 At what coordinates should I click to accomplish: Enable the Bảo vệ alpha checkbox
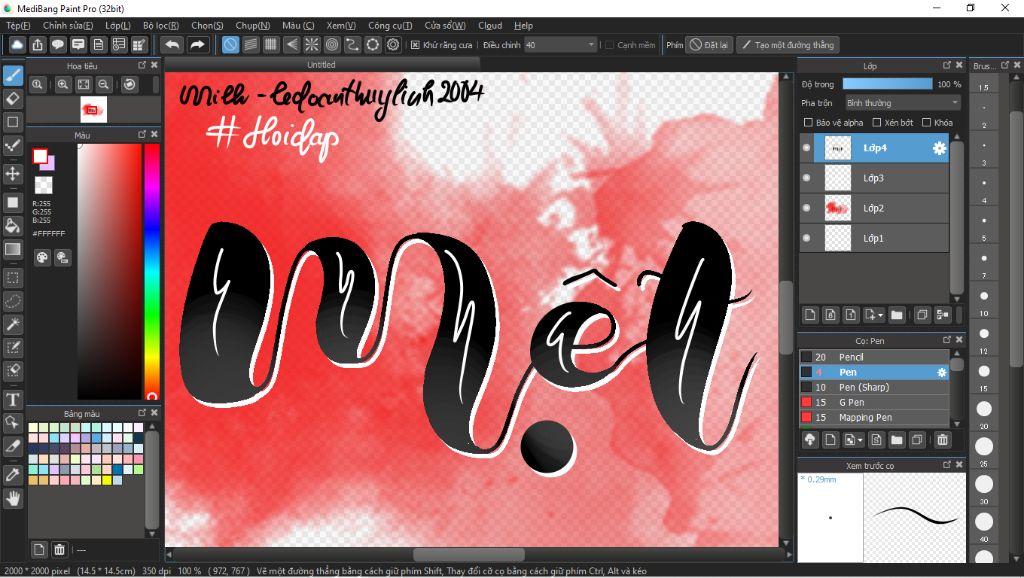coord(808,123)
